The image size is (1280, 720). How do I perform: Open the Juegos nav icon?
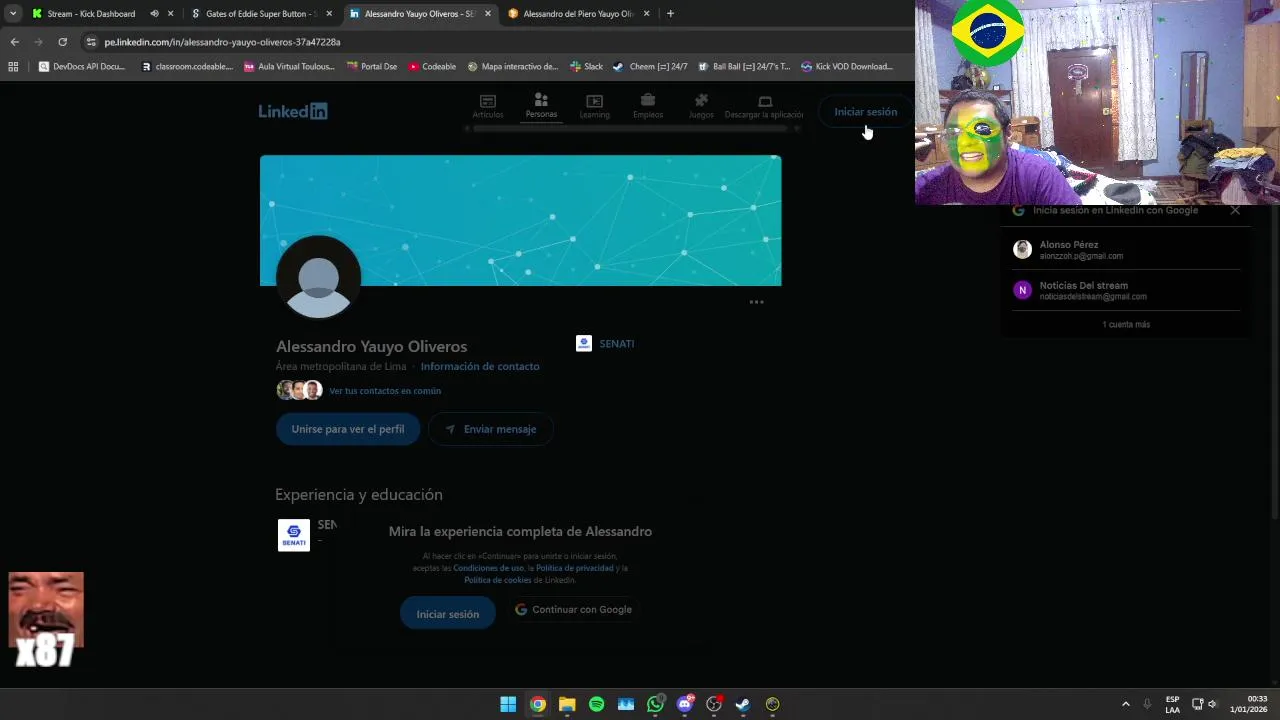(701, 106)
